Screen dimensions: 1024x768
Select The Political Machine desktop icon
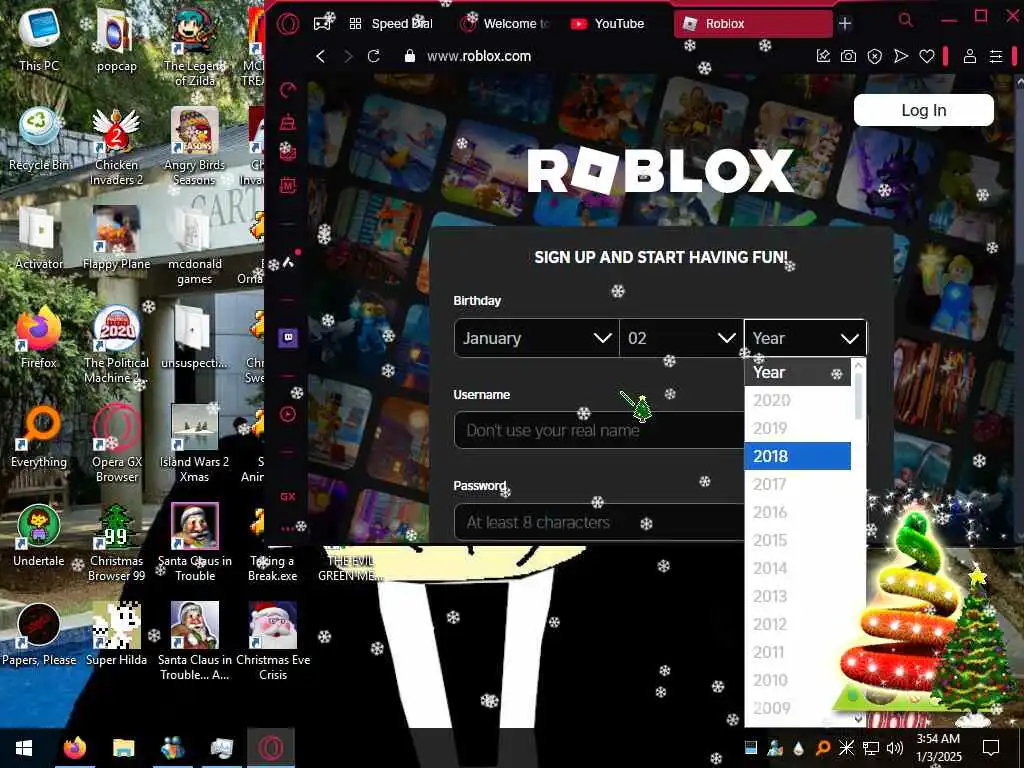116,345
